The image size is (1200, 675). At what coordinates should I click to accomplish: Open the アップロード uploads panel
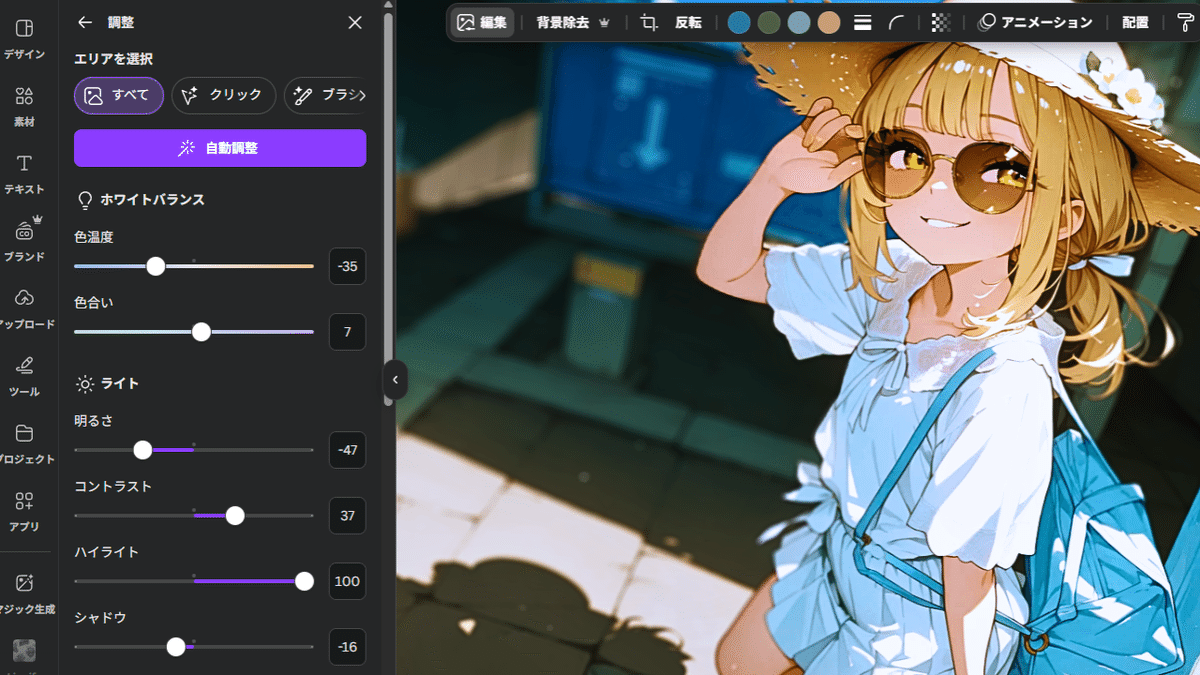point(24,308)
